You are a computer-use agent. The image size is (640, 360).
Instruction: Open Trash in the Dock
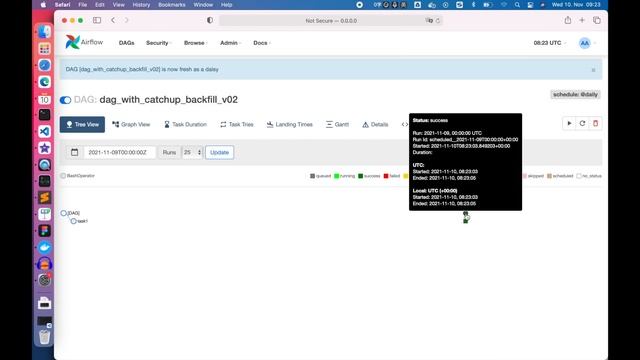(44, 337)
